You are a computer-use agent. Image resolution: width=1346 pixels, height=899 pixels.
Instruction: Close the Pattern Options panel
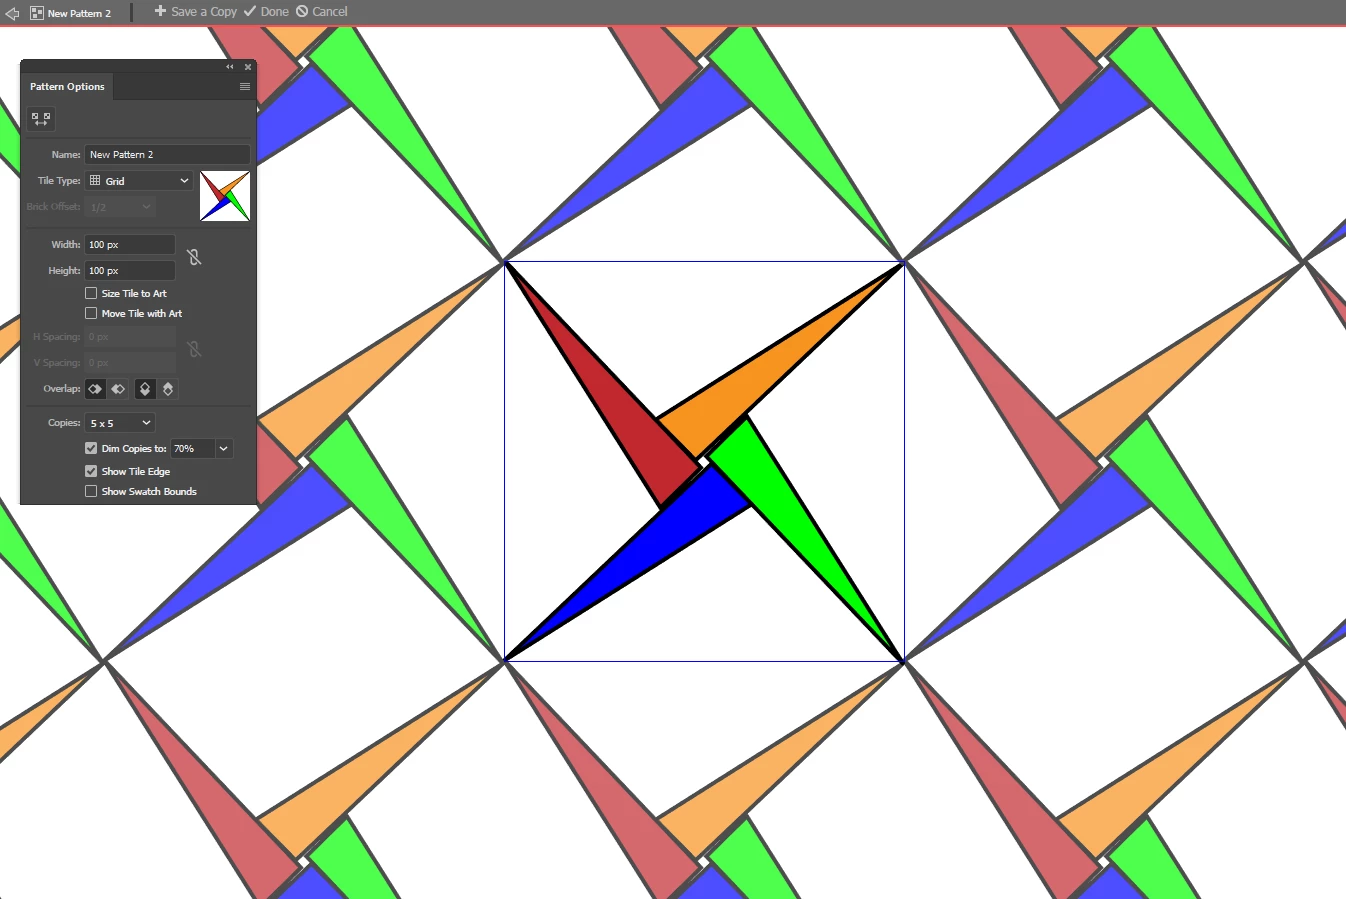(248, 67)
